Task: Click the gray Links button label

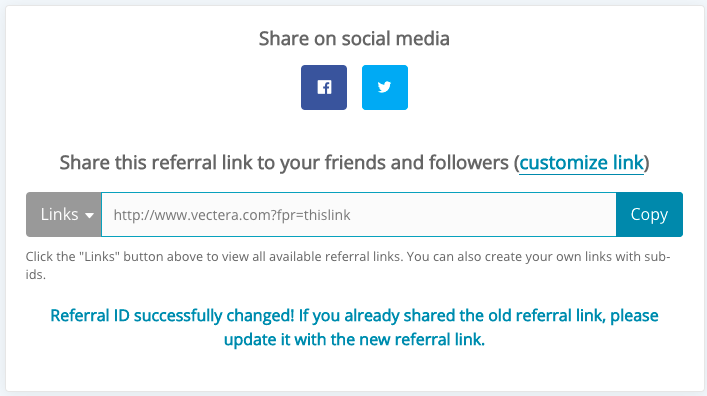Action: tap(60, 215)
